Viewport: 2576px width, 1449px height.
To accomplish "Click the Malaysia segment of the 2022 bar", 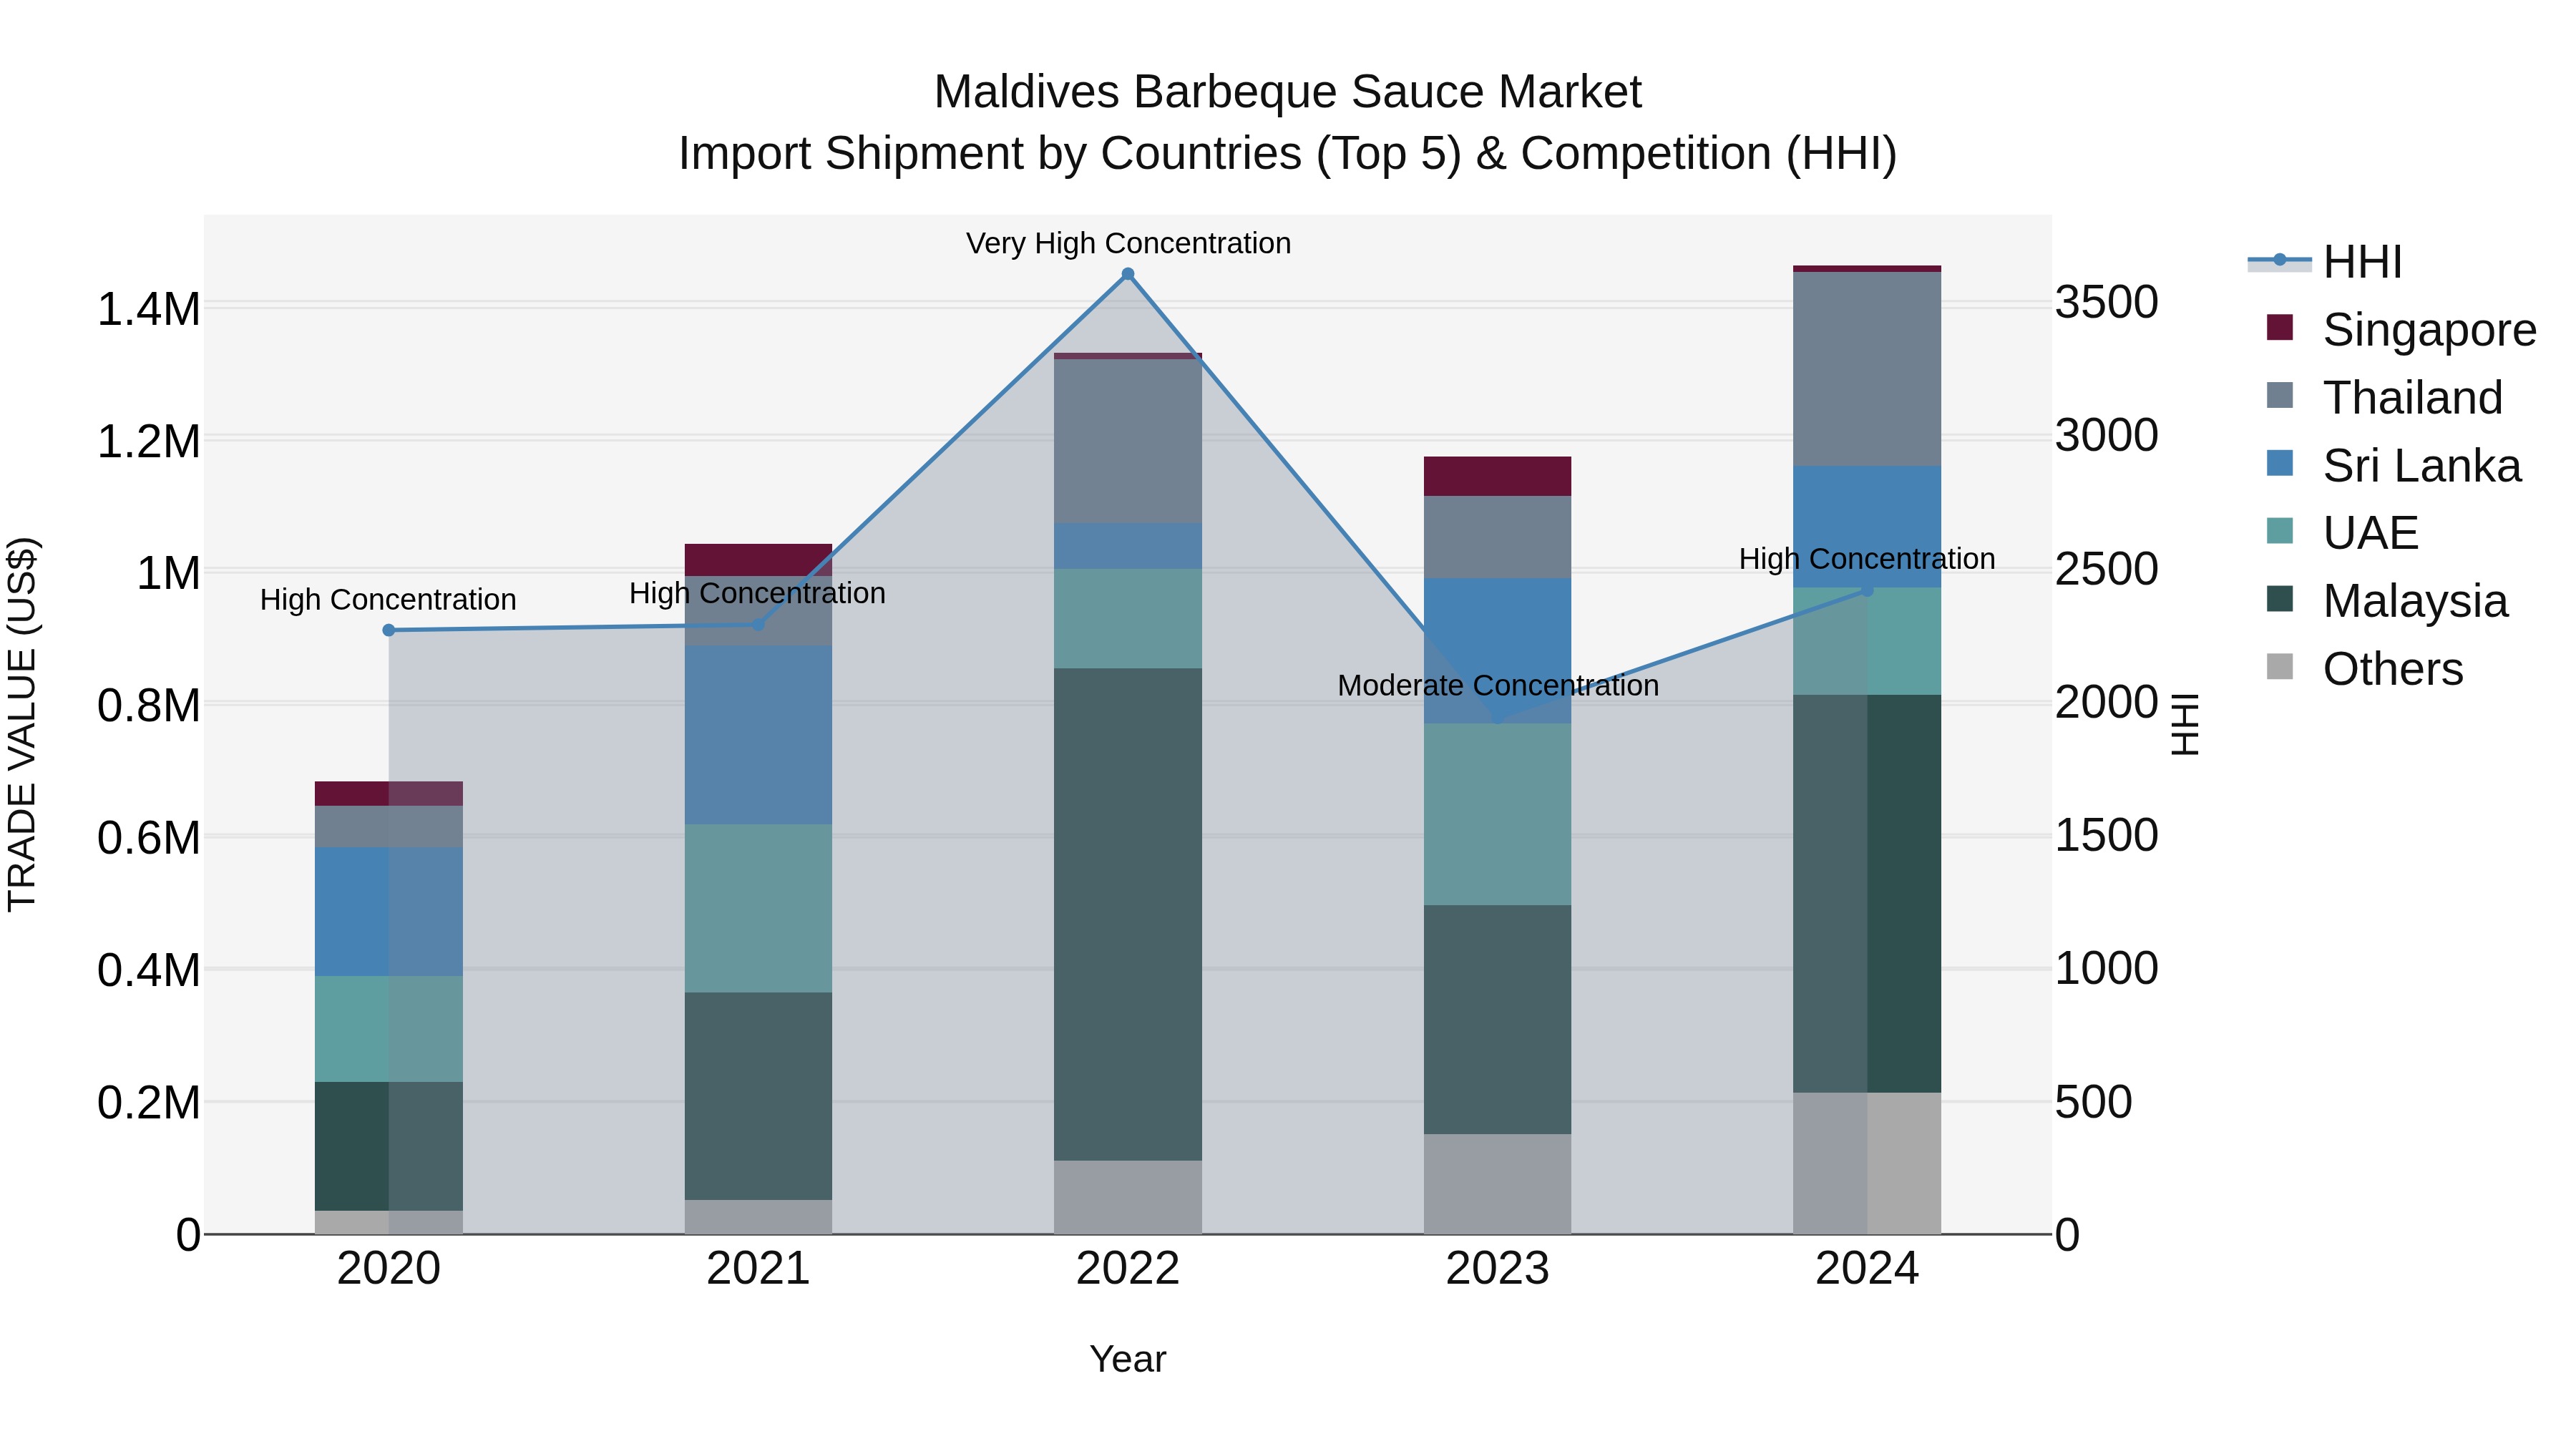I will 1128,915.
